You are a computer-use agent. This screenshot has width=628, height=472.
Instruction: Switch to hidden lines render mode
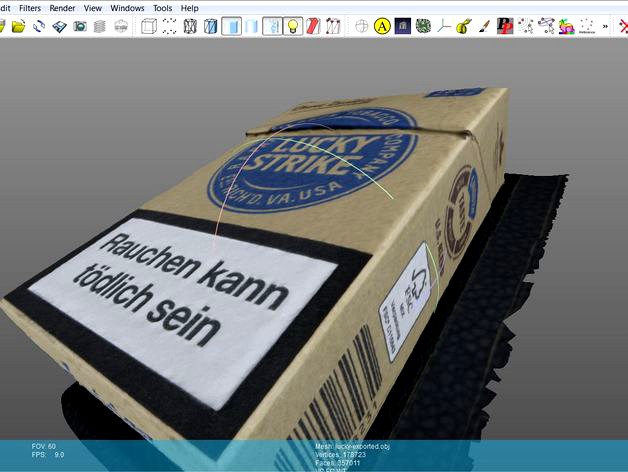pyautogui.click(x=211, y=26)
